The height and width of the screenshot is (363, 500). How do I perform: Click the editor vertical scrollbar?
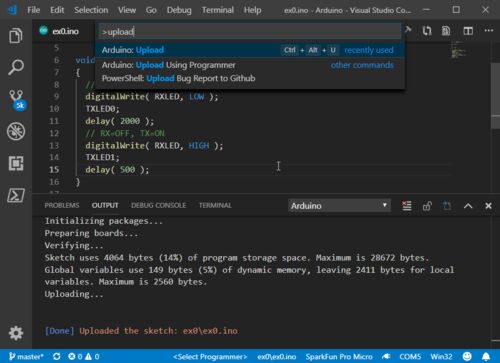coord(496,97)
